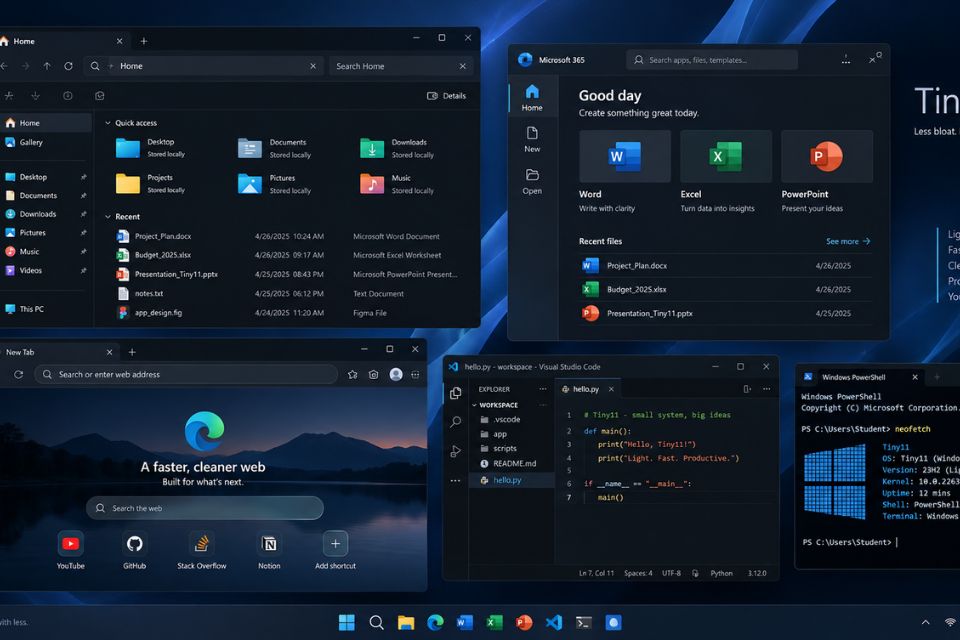Click Python language mode in VS Code status bar
Screen dimensions: 960x640
(721, 573)
